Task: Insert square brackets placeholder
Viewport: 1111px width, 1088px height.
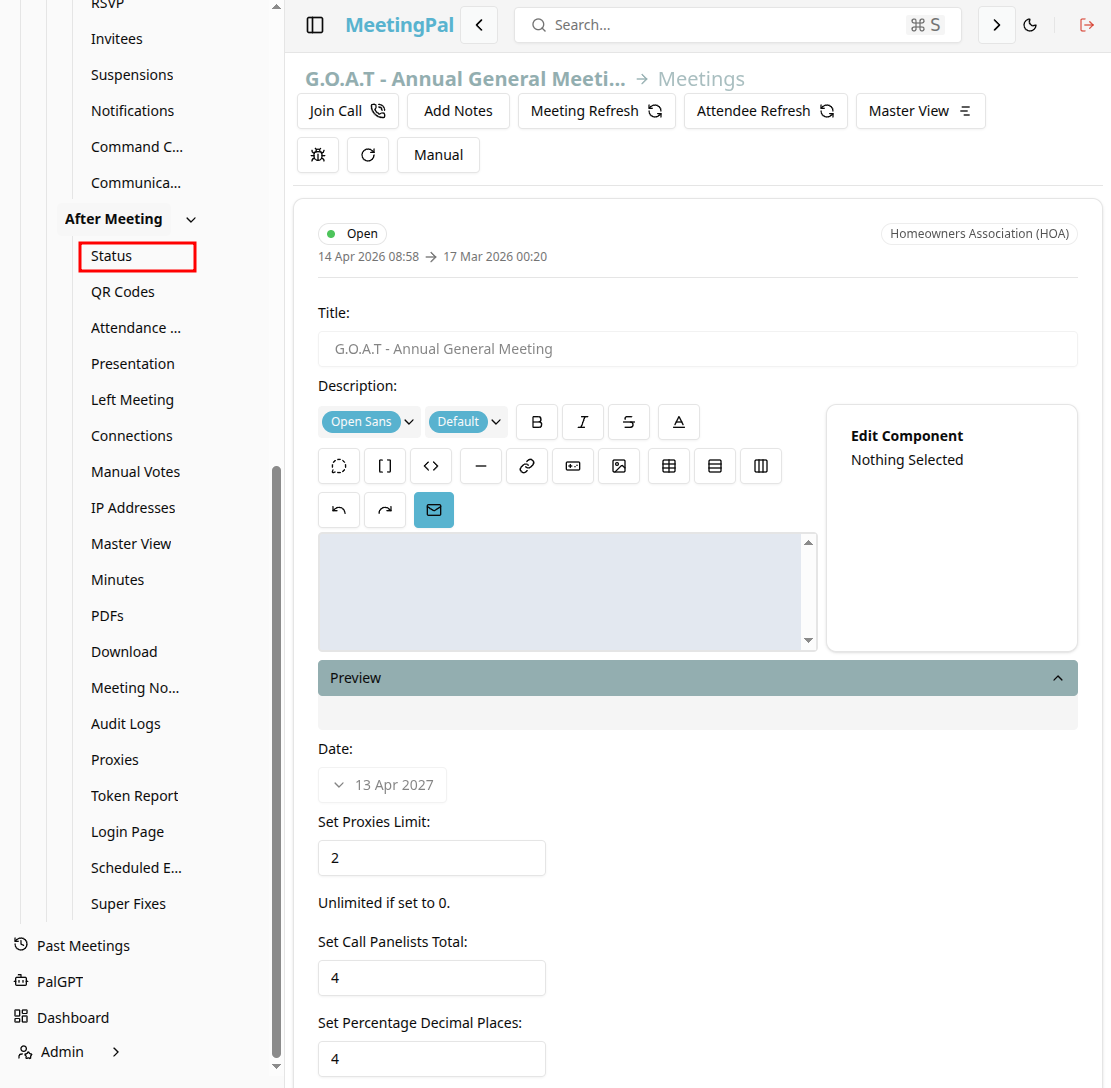Action: (385, 466)
